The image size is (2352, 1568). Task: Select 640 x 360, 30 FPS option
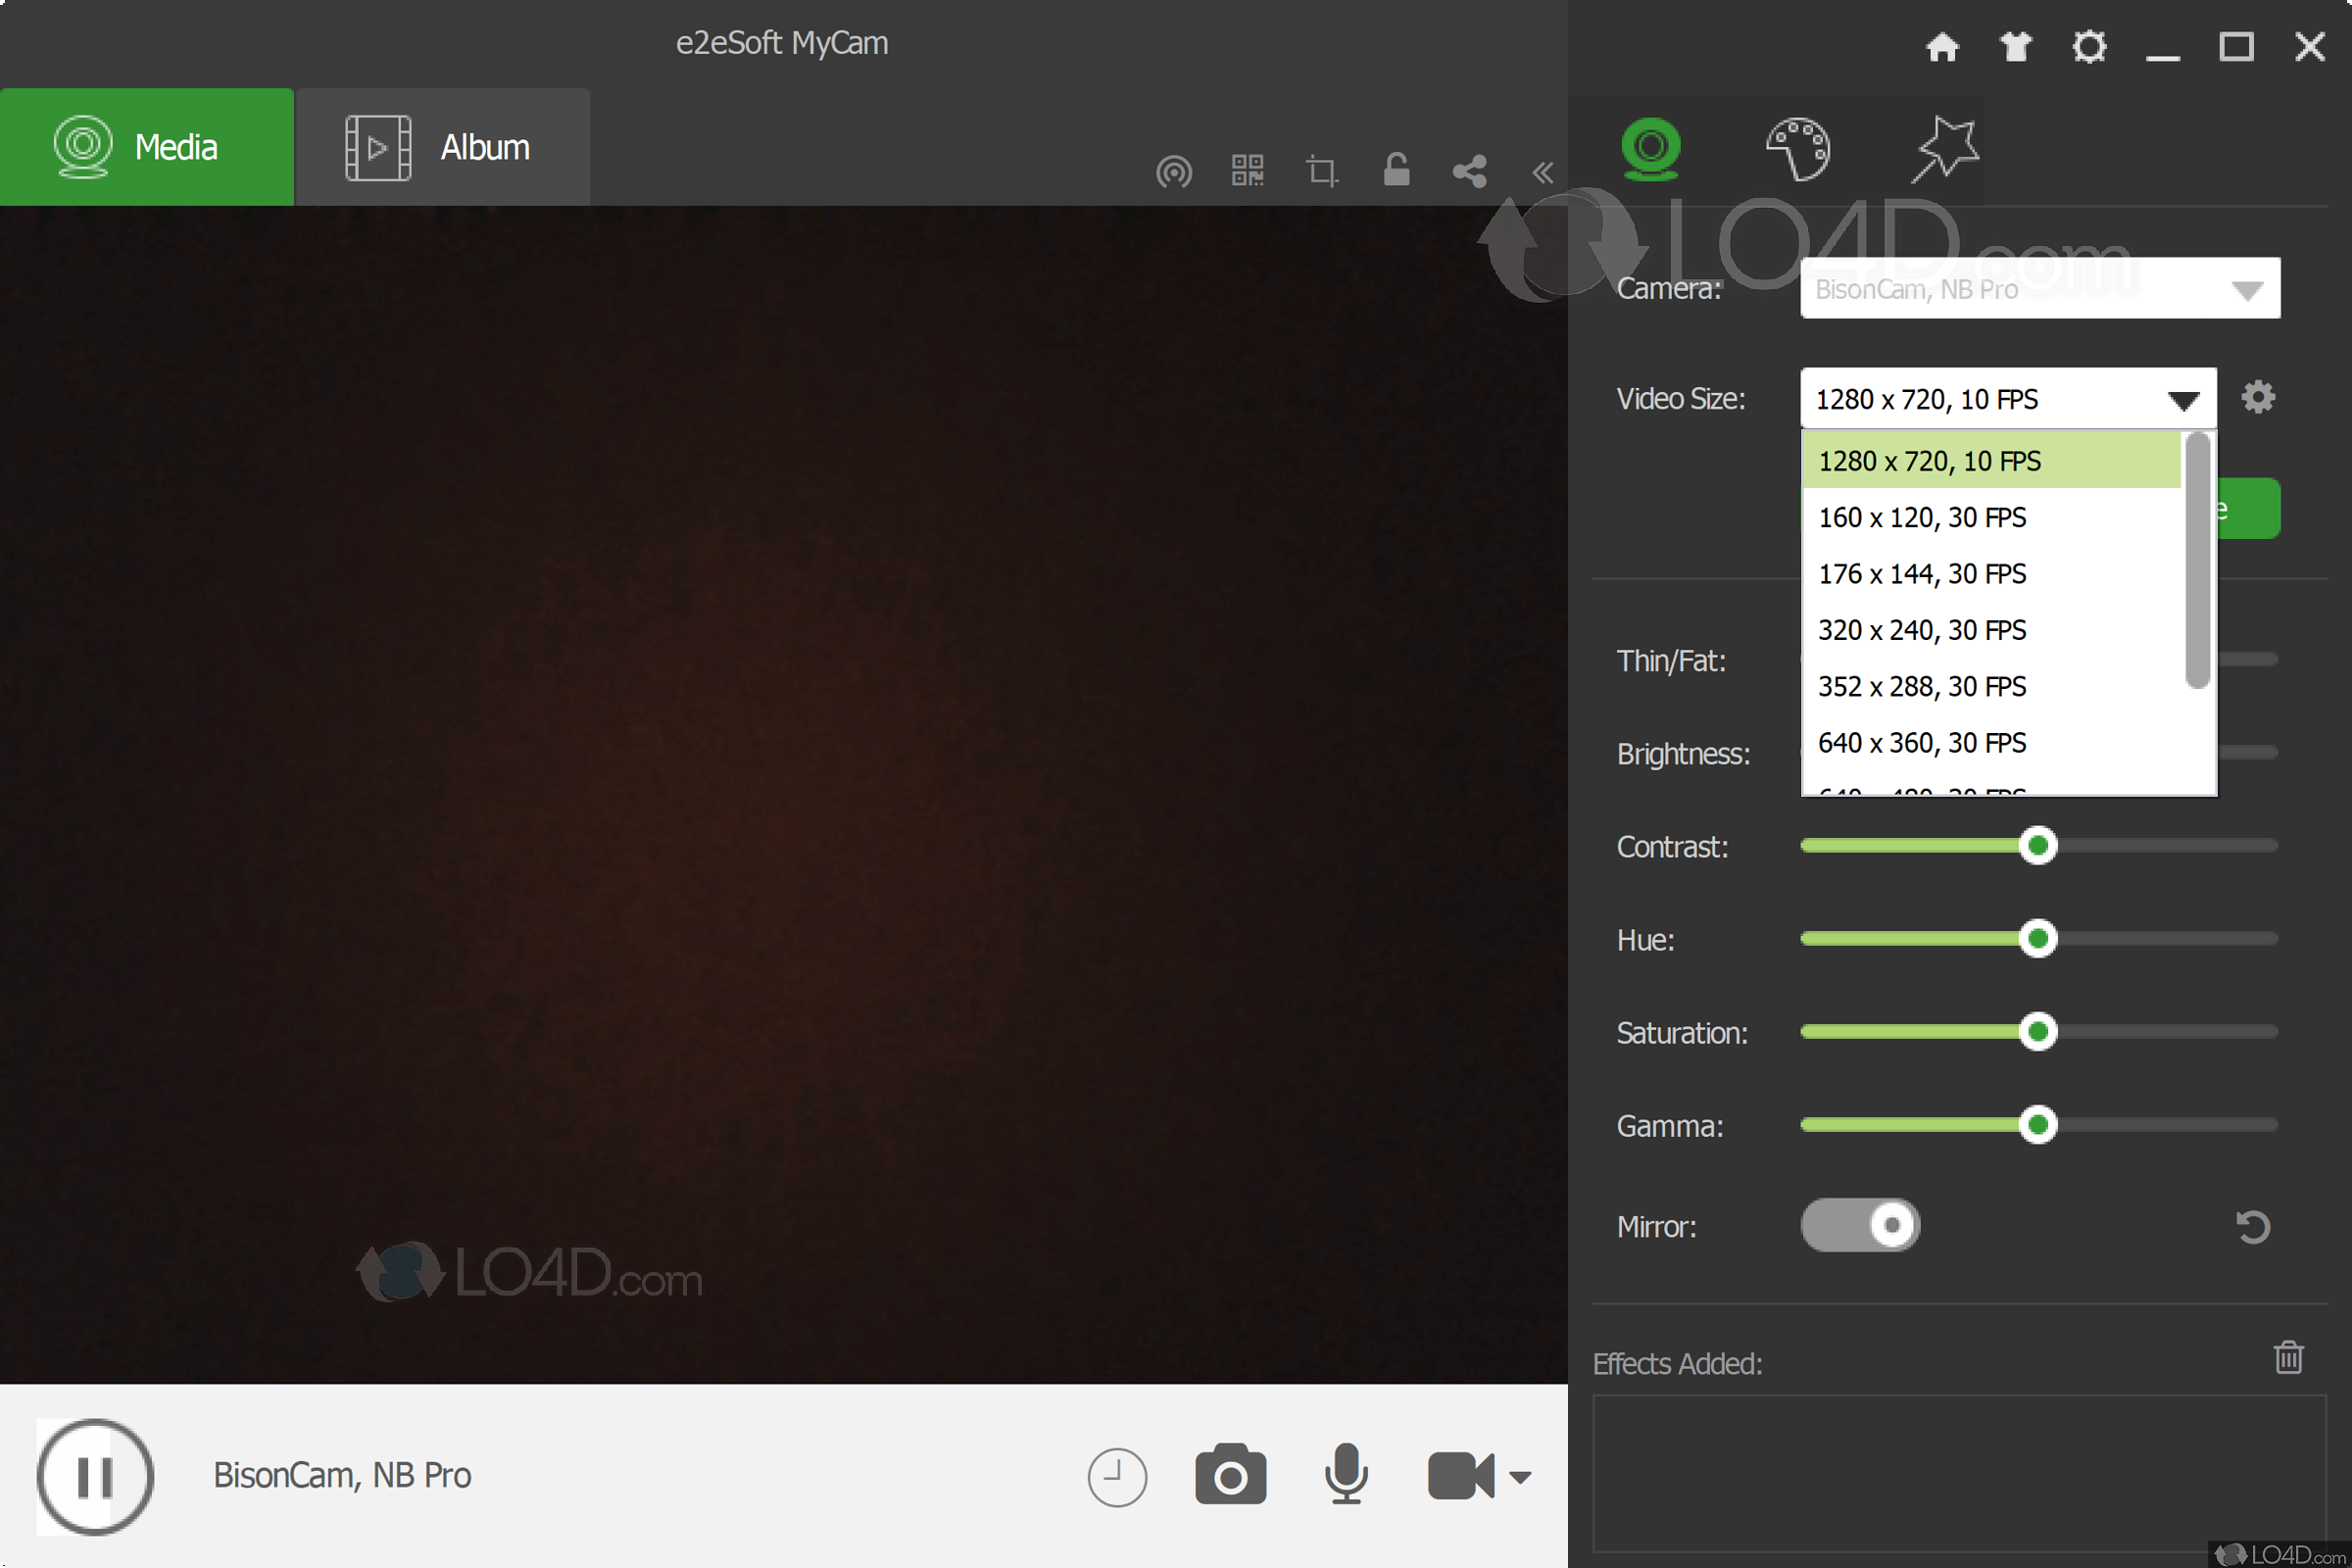(x=1921, y=743)
